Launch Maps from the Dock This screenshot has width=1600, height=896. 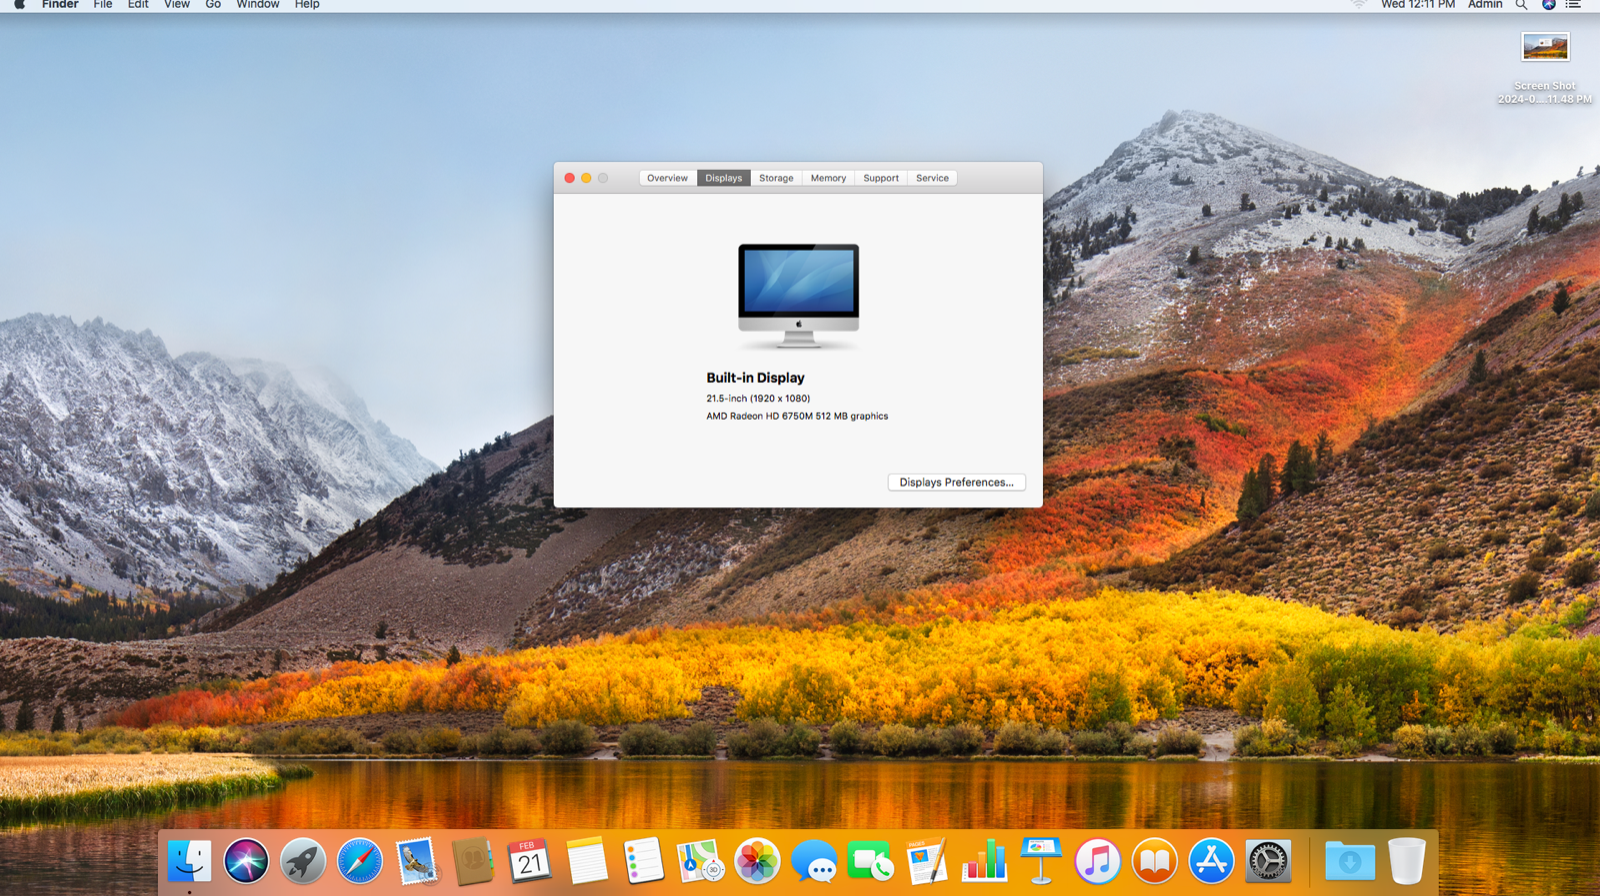700,861
